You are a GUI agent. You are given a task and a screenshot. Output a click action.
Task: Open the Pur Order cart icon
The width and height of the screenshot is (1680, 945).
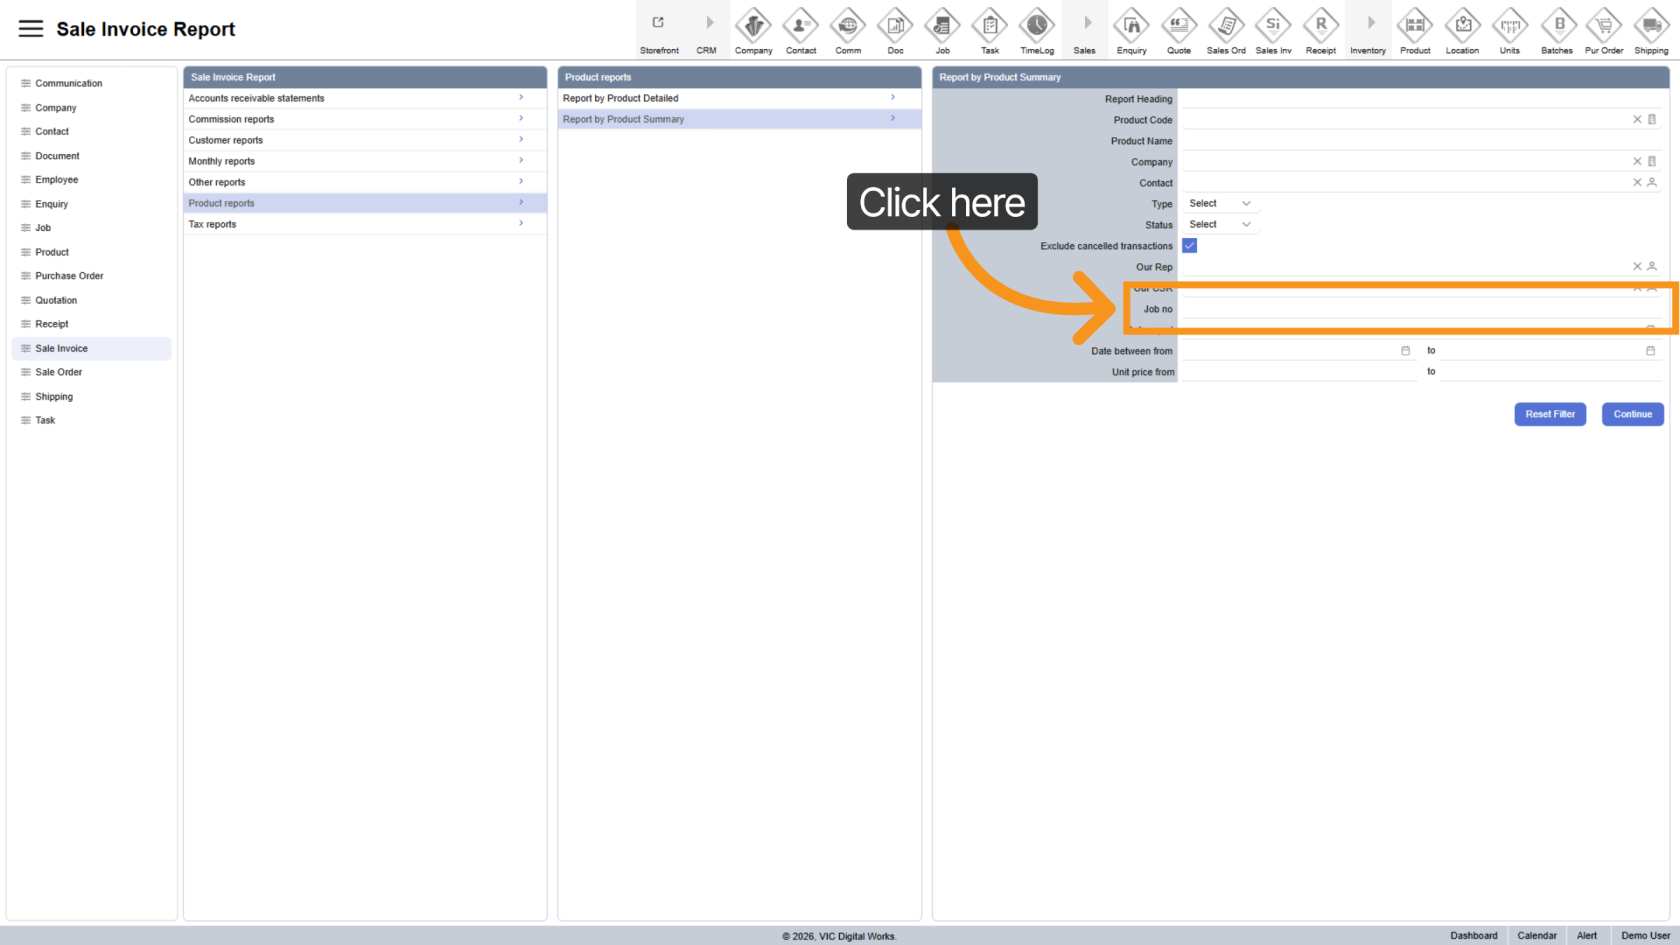(x=1604, y=26)
